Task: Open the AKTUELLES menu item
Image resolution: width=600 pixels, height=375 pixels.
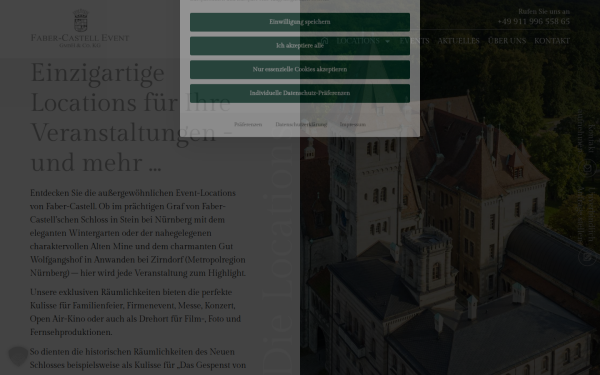Action: point(458,41)
